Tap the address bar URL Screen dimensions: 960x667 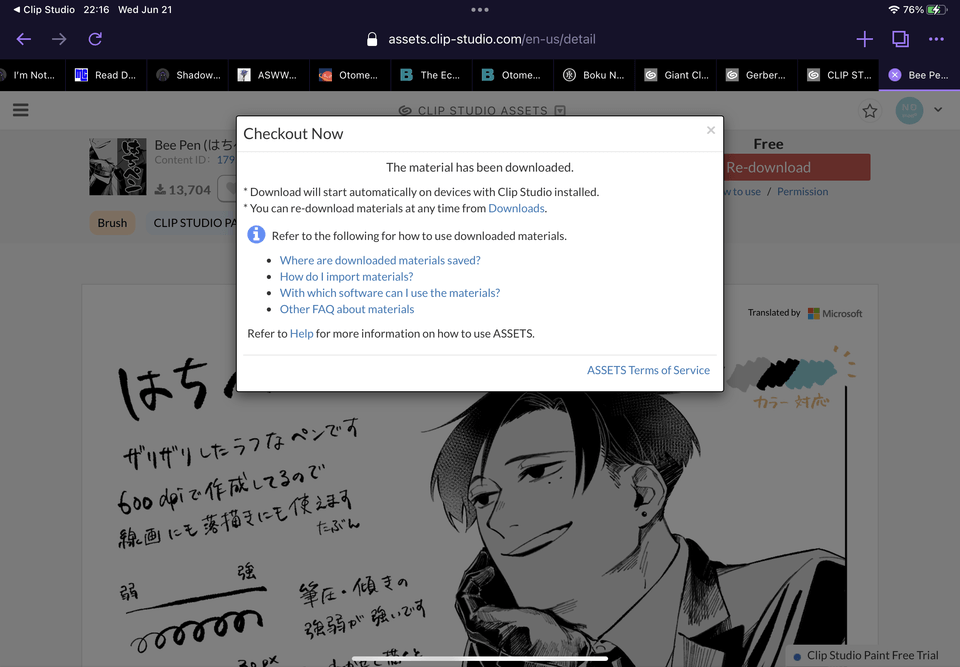pos(492,39)
